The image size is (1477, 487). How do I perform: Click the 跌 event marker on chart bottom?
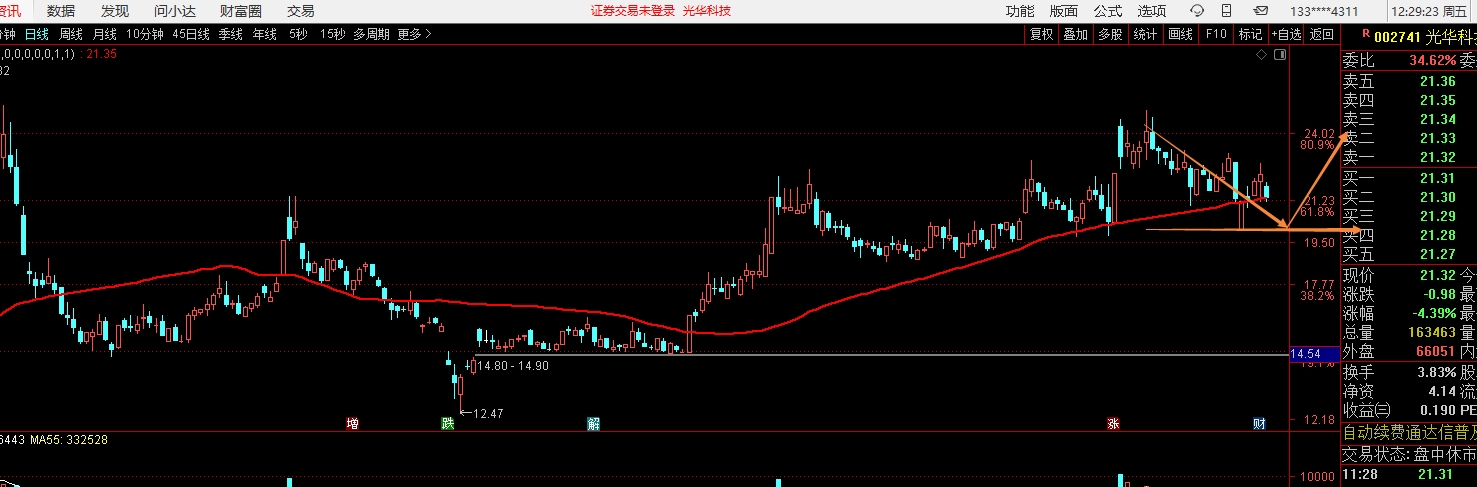pyautogui.click(x=448, y=424)
